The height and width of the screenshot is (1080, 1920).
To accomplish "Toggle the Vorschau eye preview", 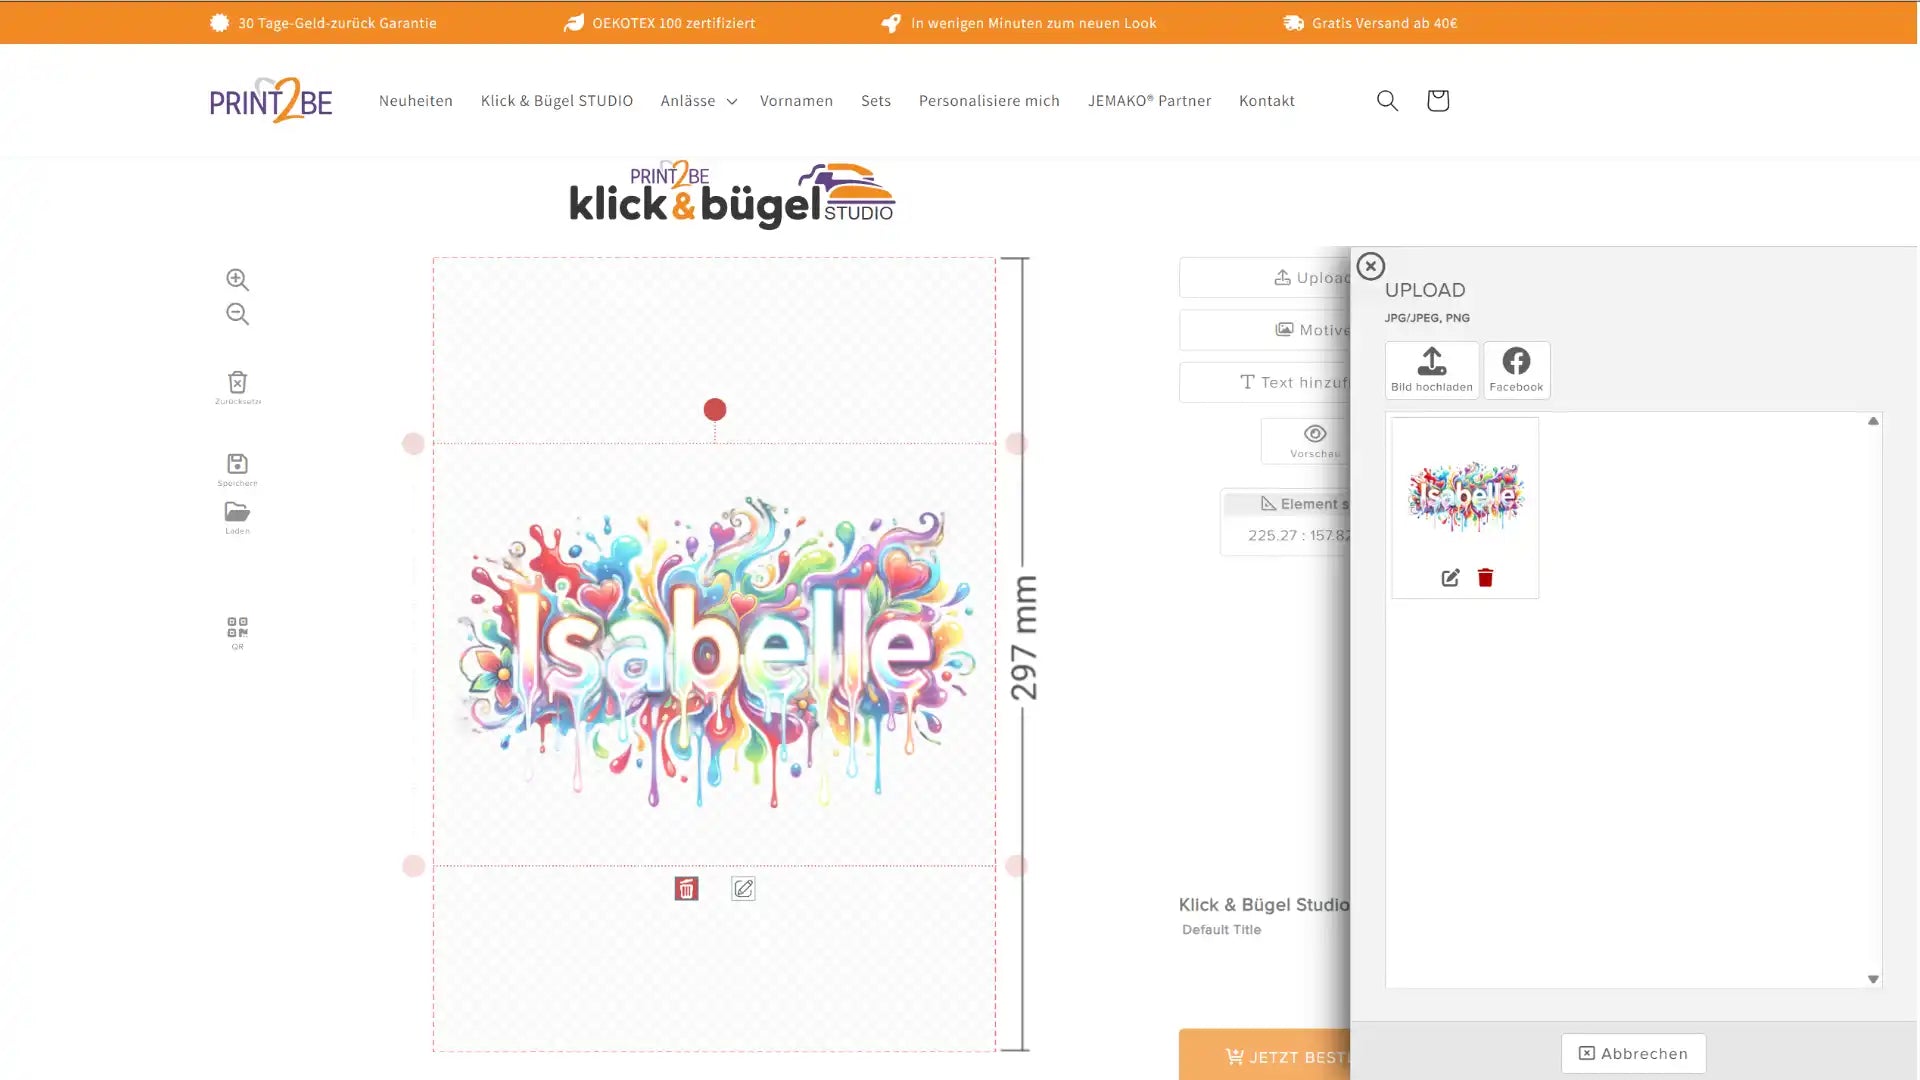I will pos(1314,439).
